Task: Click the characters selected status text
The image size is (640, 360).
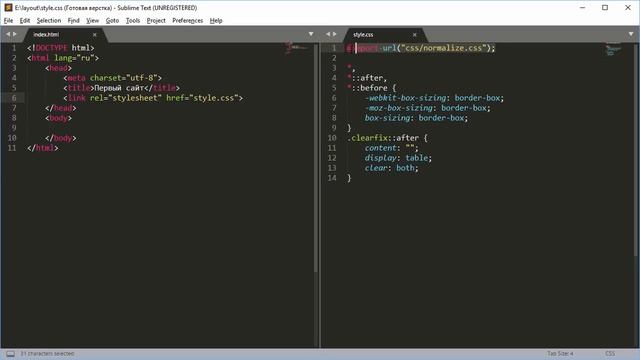Action: coord(47,353)
